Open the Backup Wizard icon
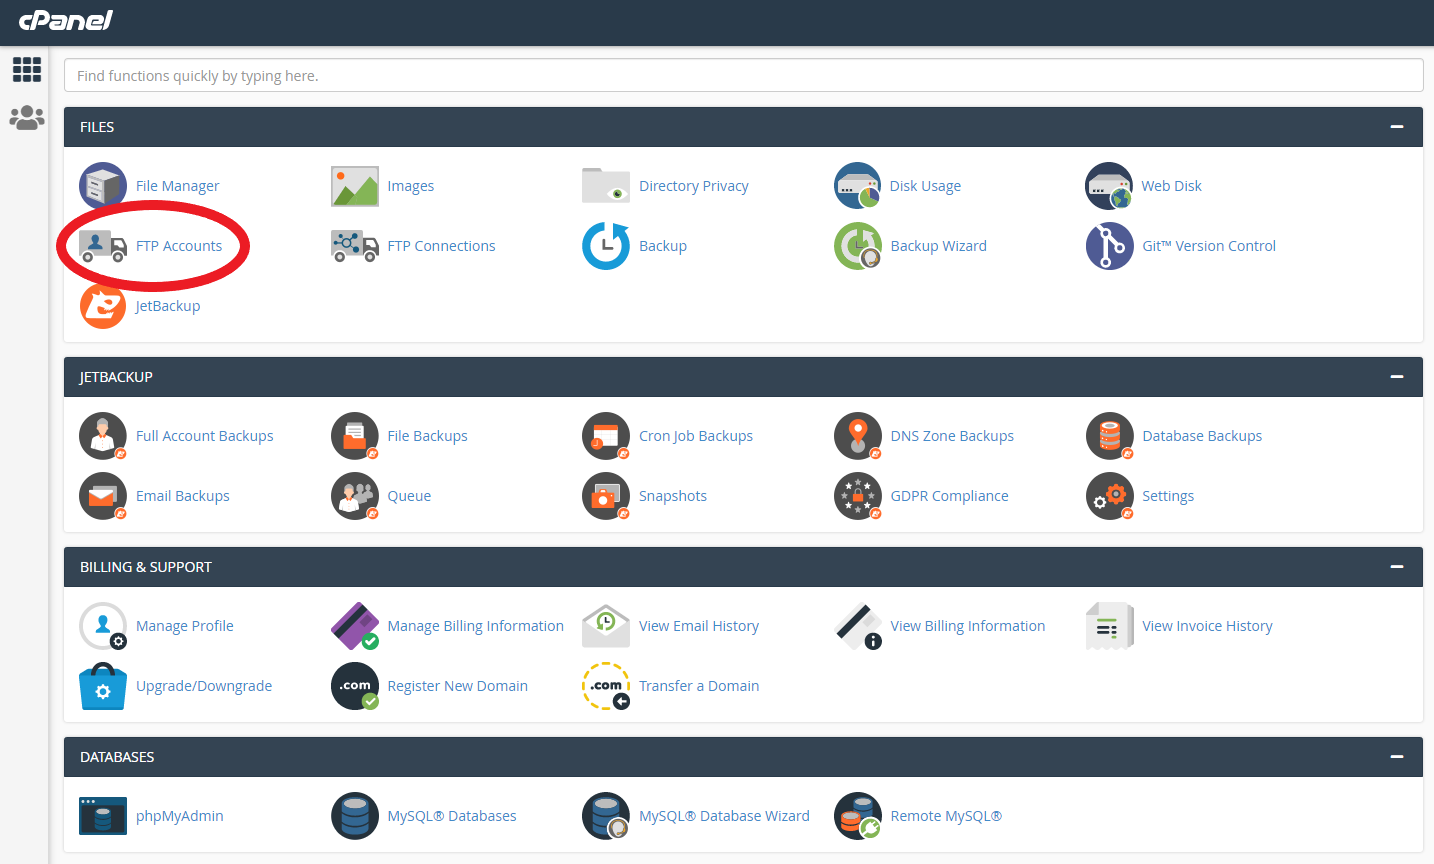This screenshot has height=864, width=1434. pos(857,246)
